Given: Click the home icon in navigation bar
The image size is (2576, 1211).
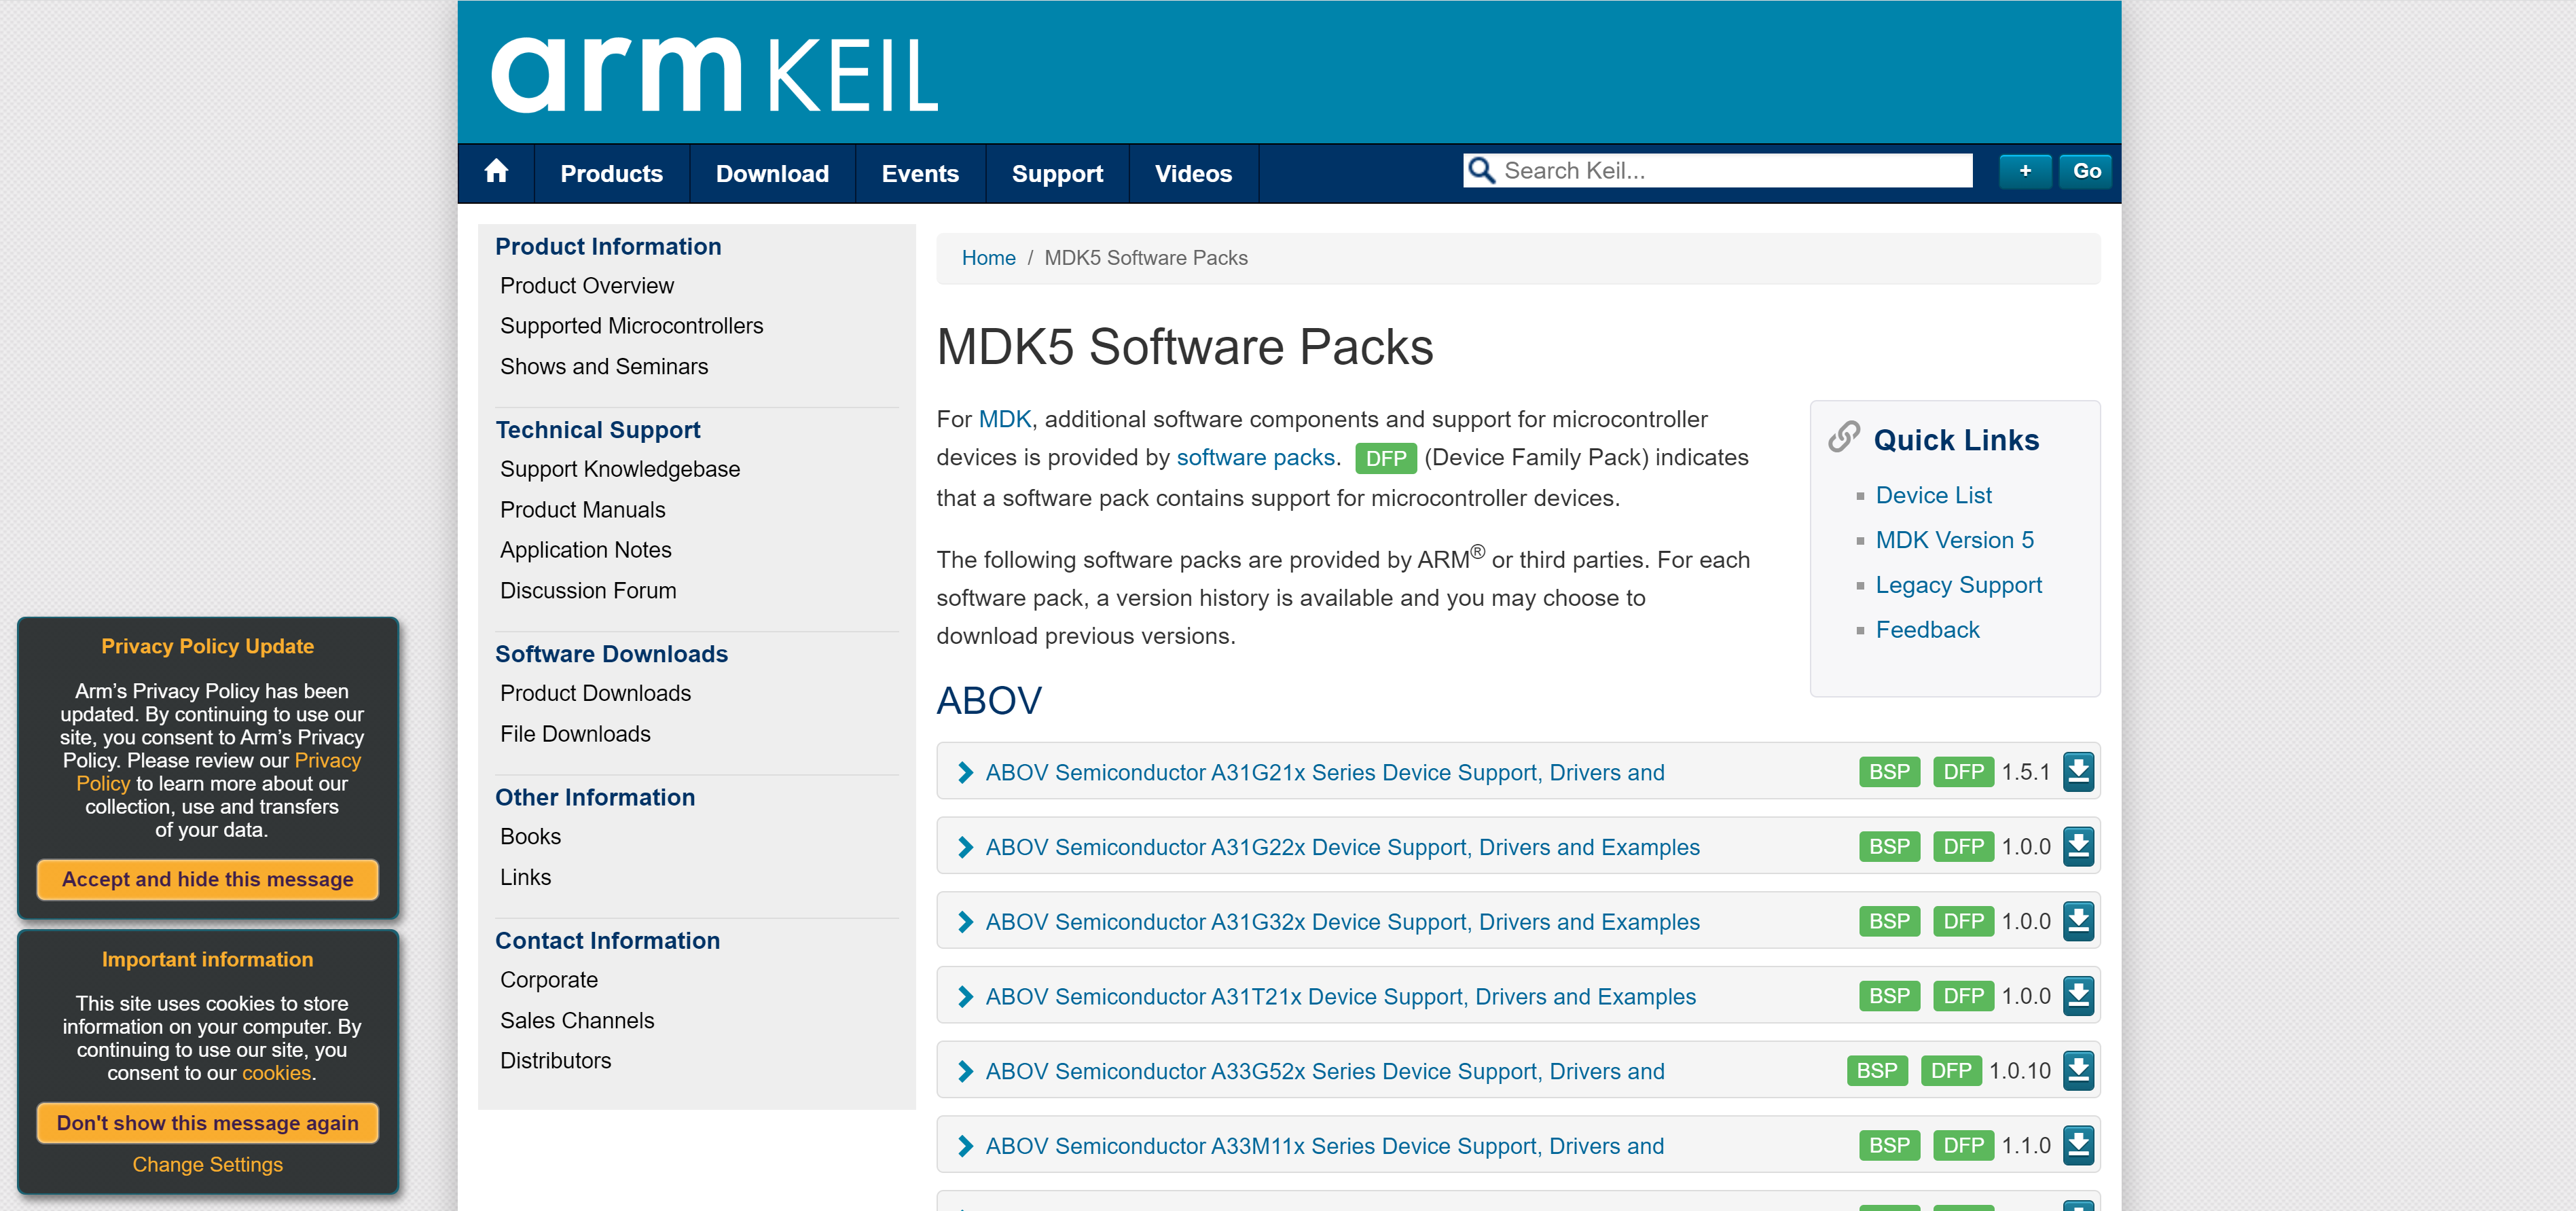Looking at the screenshot, I should (496, 172).
